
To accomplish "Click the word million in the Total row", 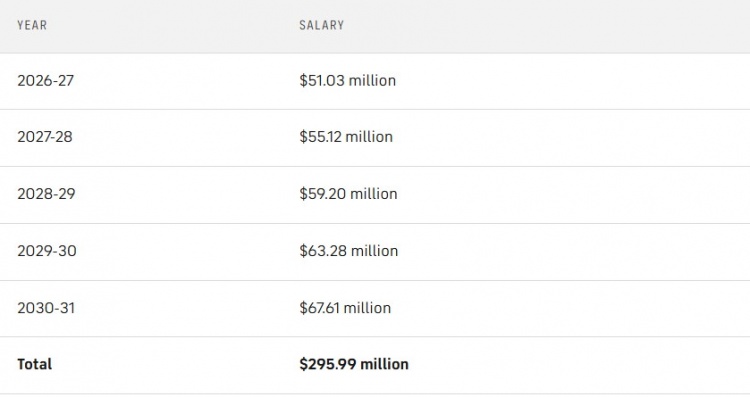I will (385, 364).
